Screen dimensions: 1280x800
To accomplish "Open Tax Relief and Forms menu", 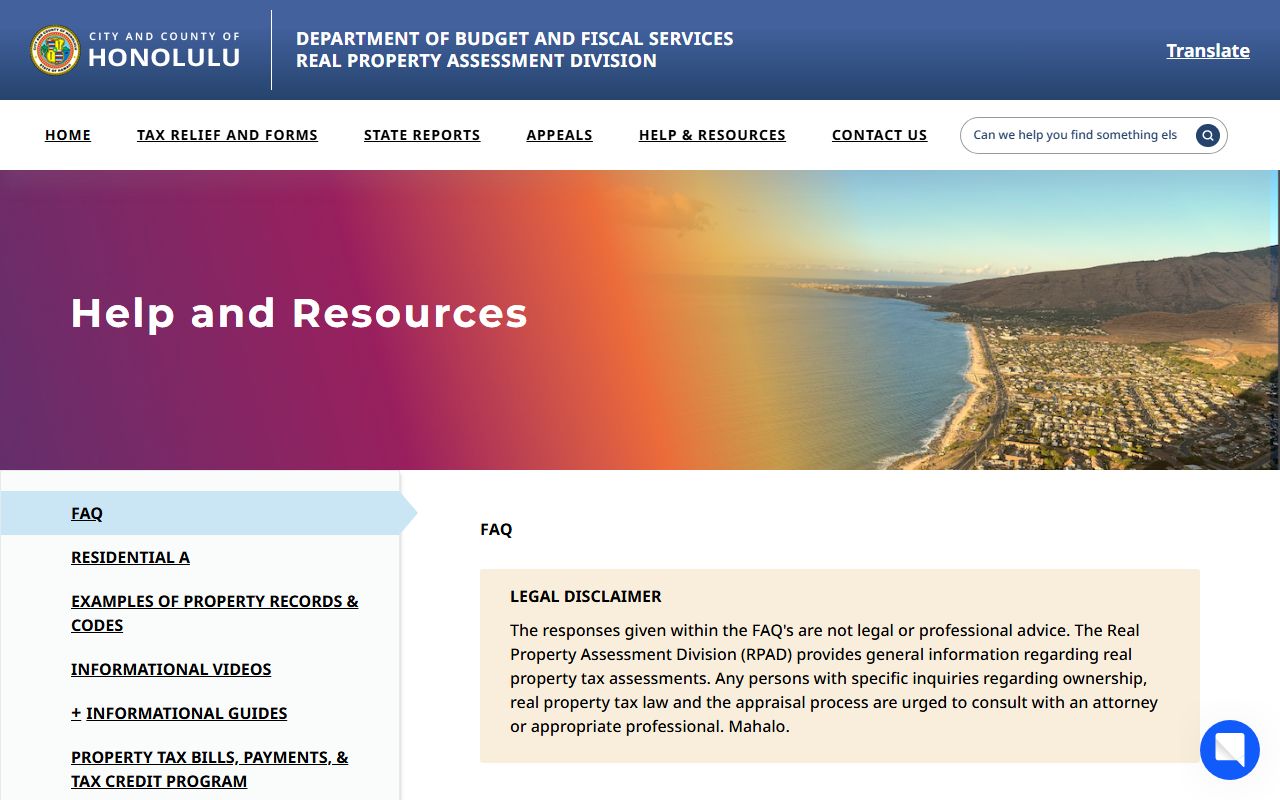I will point(227,135).
